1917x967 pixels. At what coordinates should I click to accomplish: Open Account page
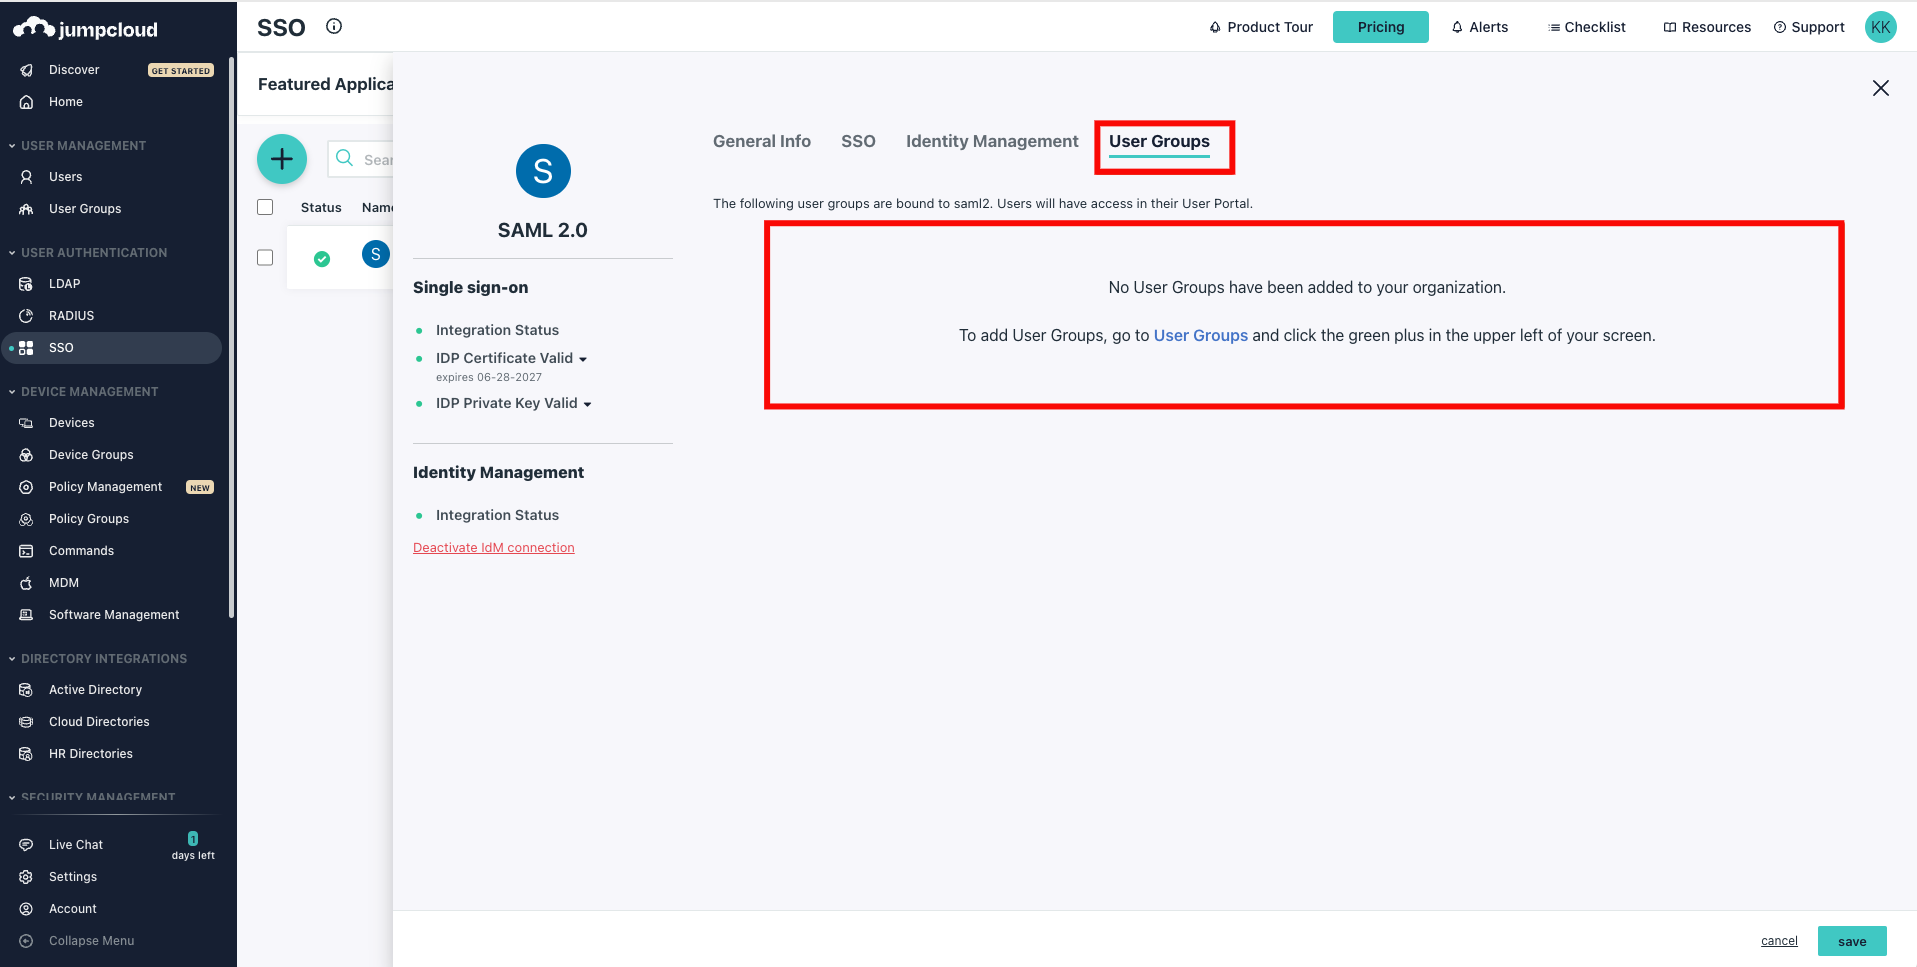coord(73,909)
